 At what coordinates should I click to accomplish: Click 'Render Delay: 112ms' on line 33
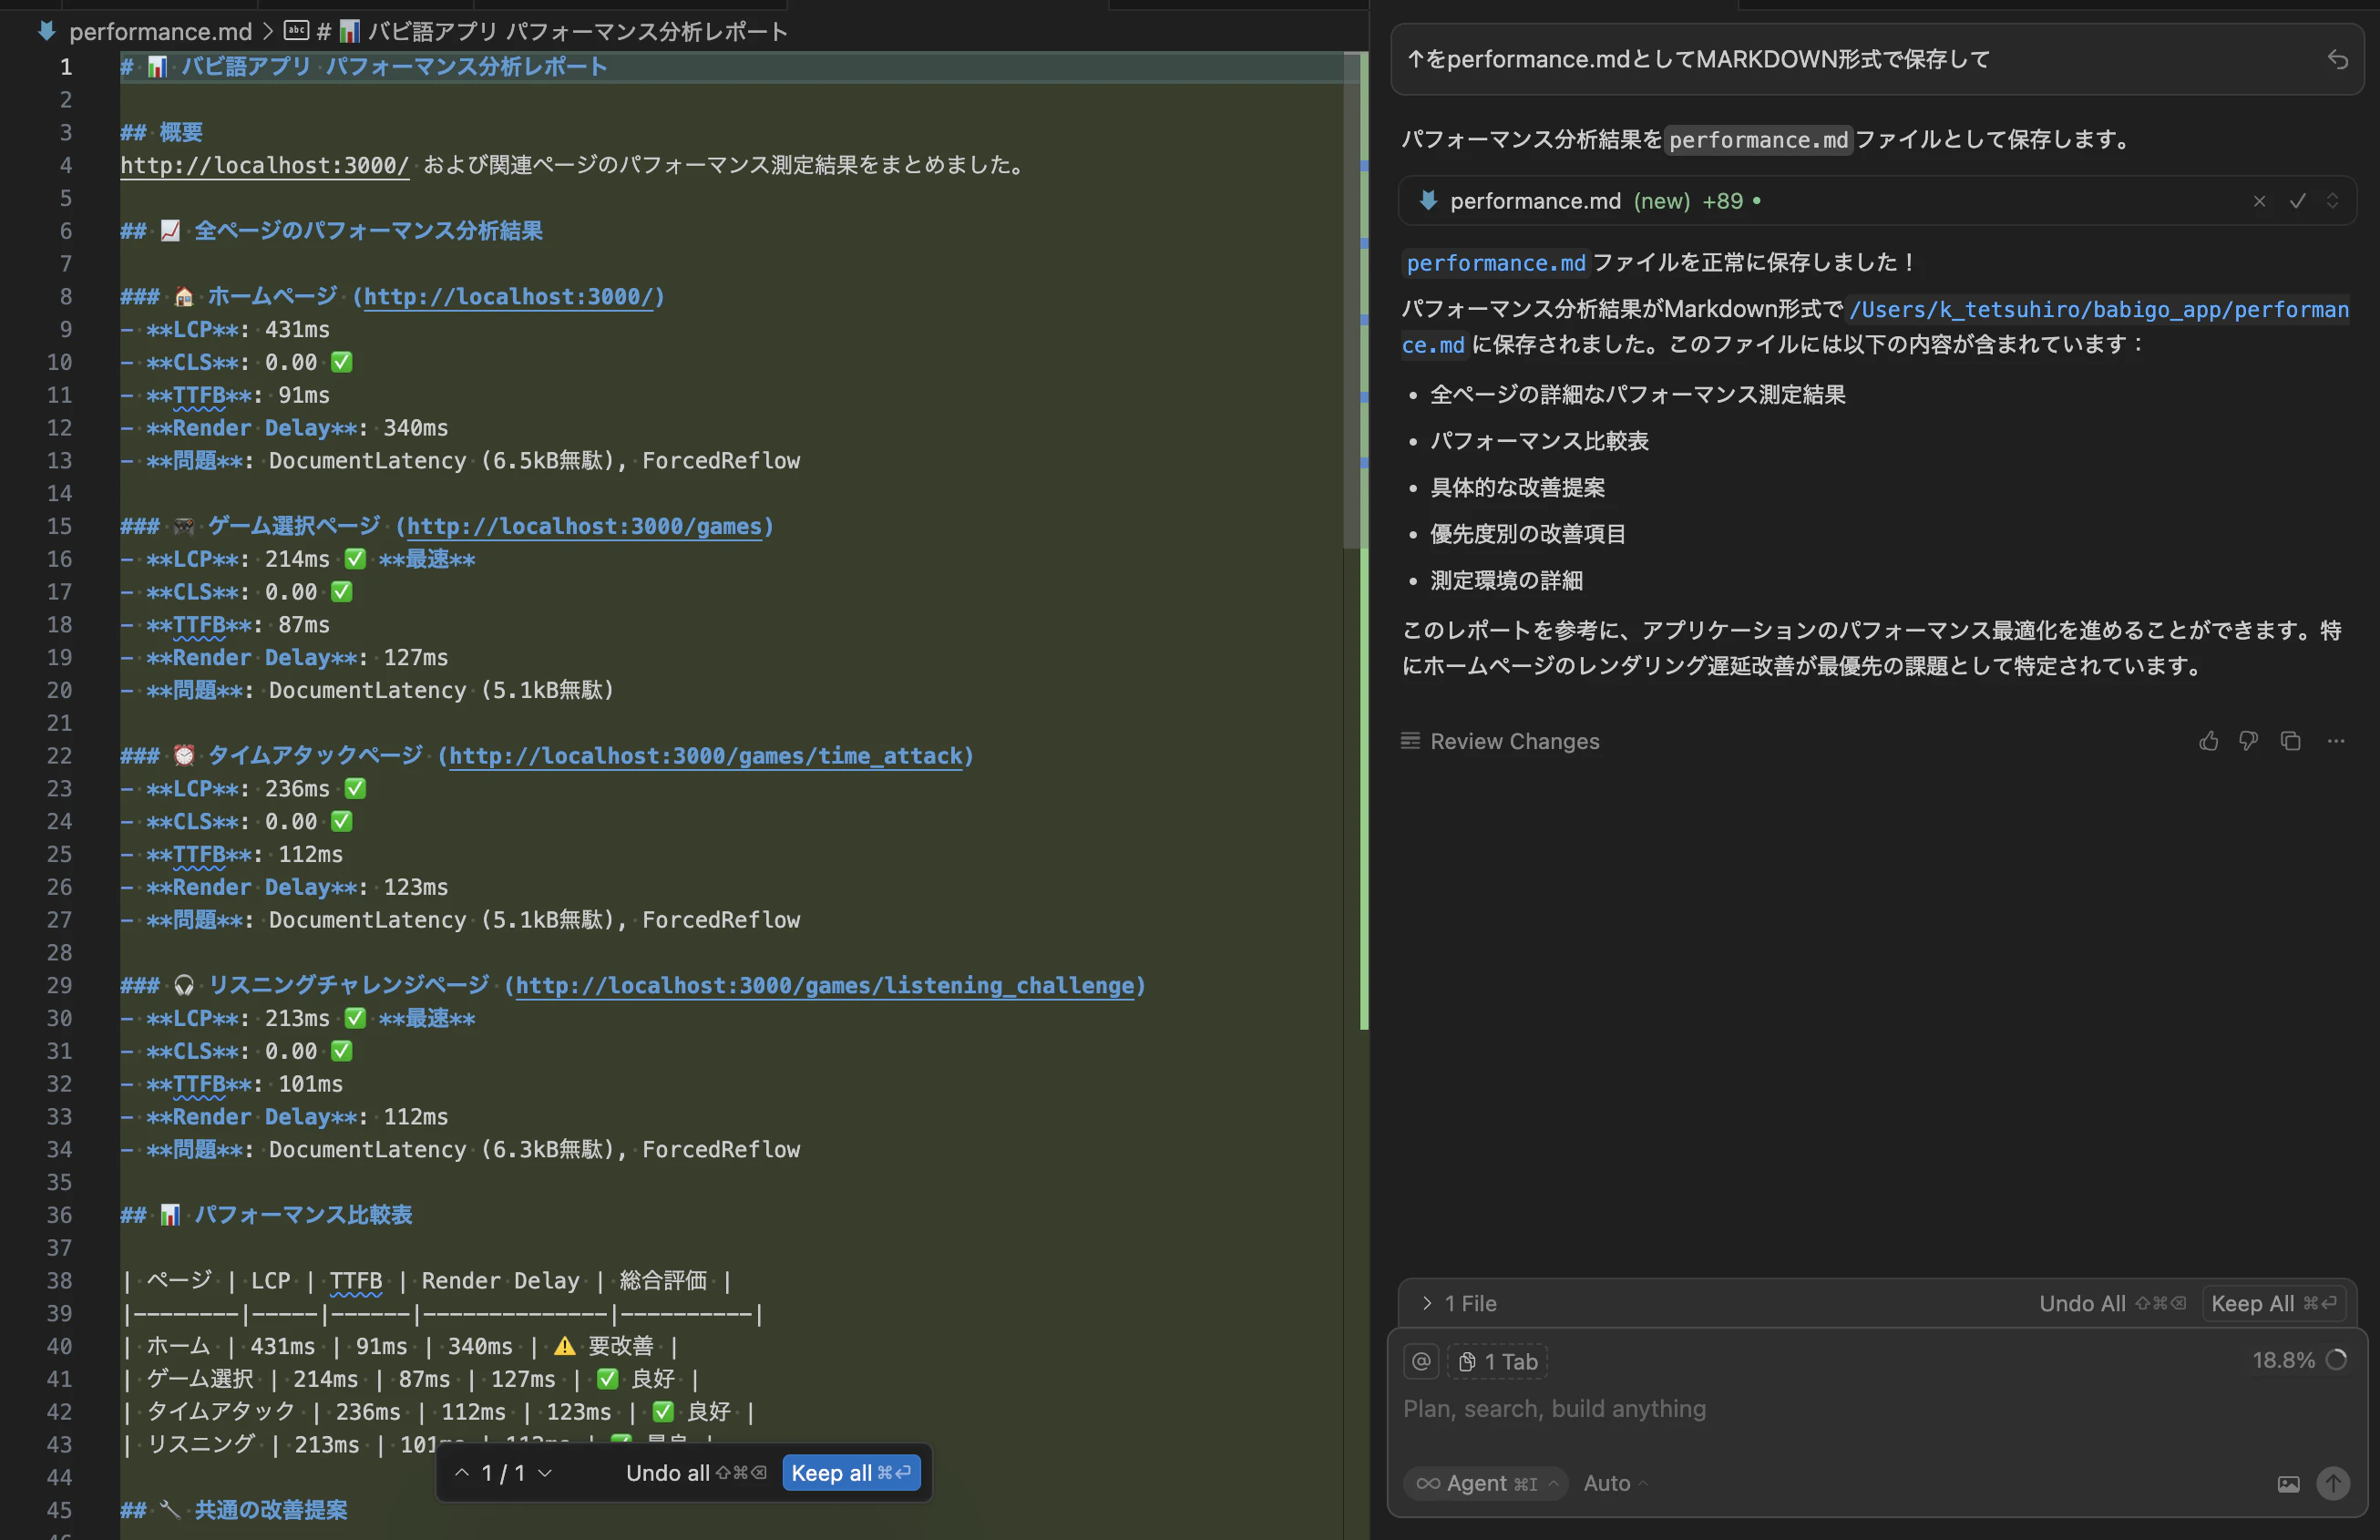pos(297,1117)
